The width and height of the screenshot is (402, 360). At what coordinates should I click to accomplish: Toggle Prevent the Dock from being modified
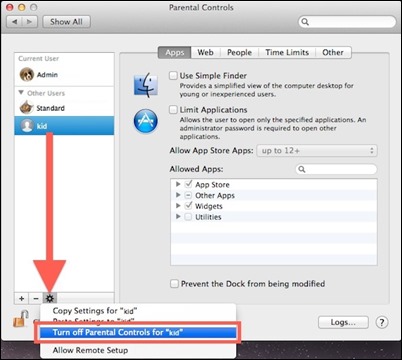coord(174,284)
